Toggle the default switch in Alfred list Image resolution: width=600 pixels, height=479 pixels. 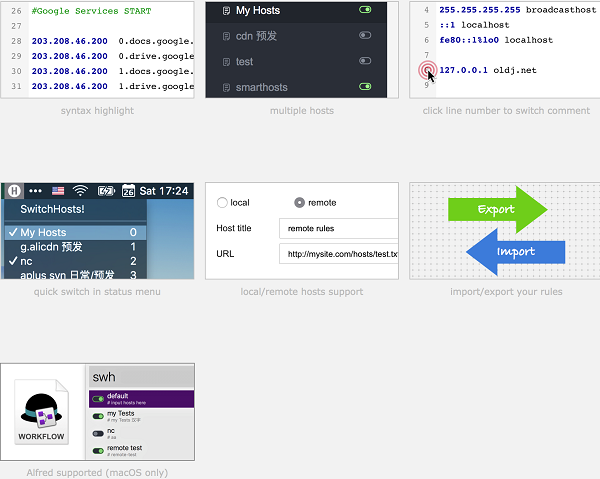98,399
